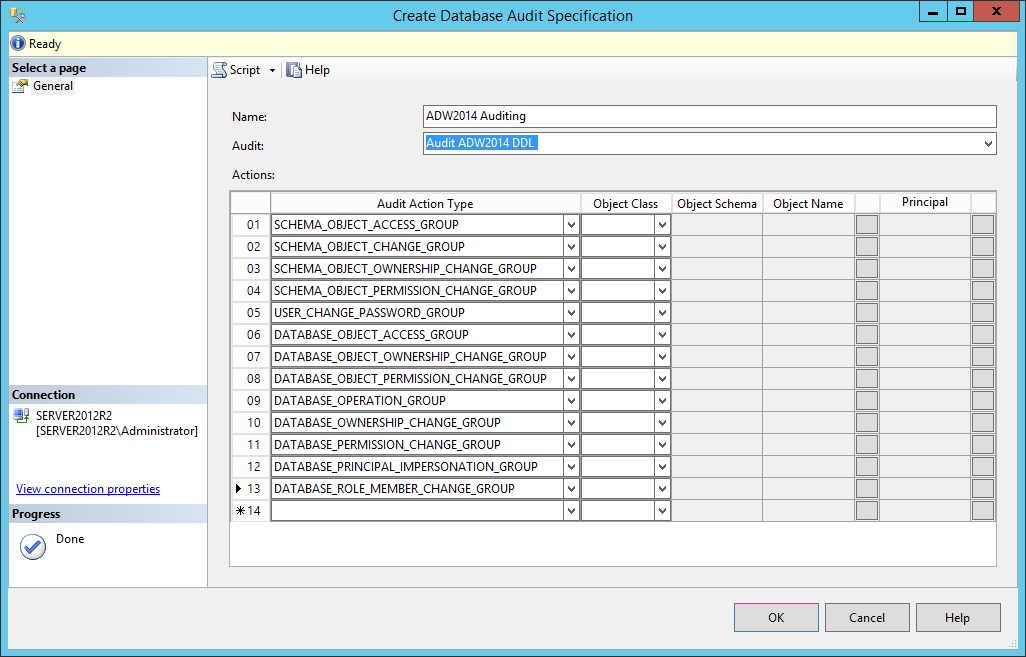Click Principal cell in row 08
The height and width of the screenshot is (657, 1026).
(x=925, y=379)
